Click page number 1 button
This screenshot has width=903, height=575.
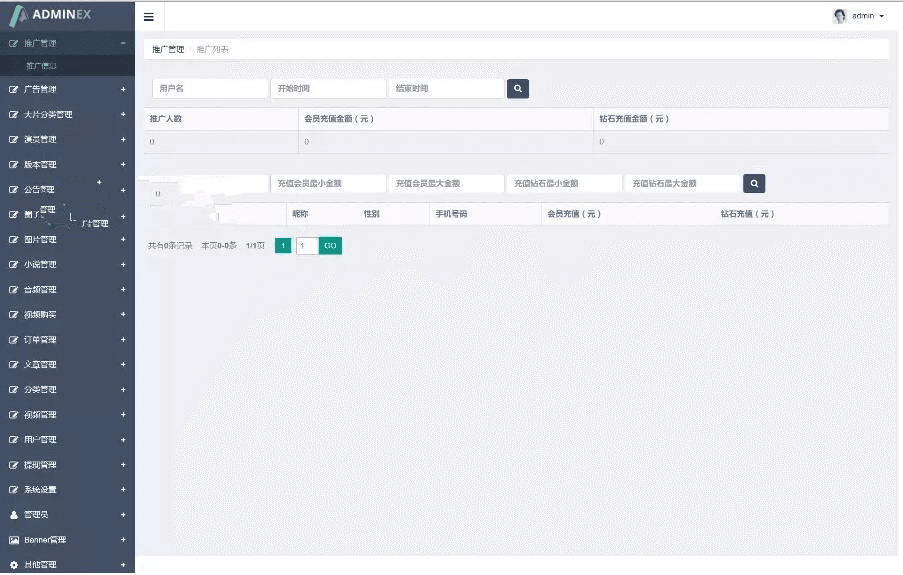click(x=283, y=245)
